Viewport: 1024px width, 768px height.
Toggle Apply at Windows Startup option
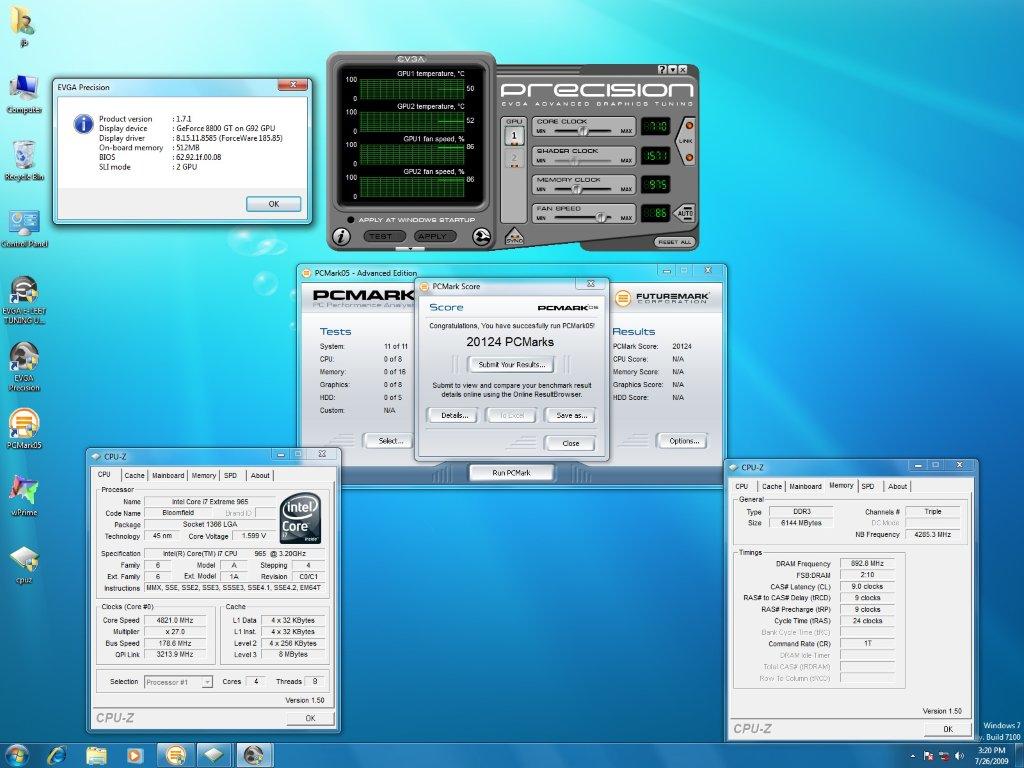tap(351, 220)
